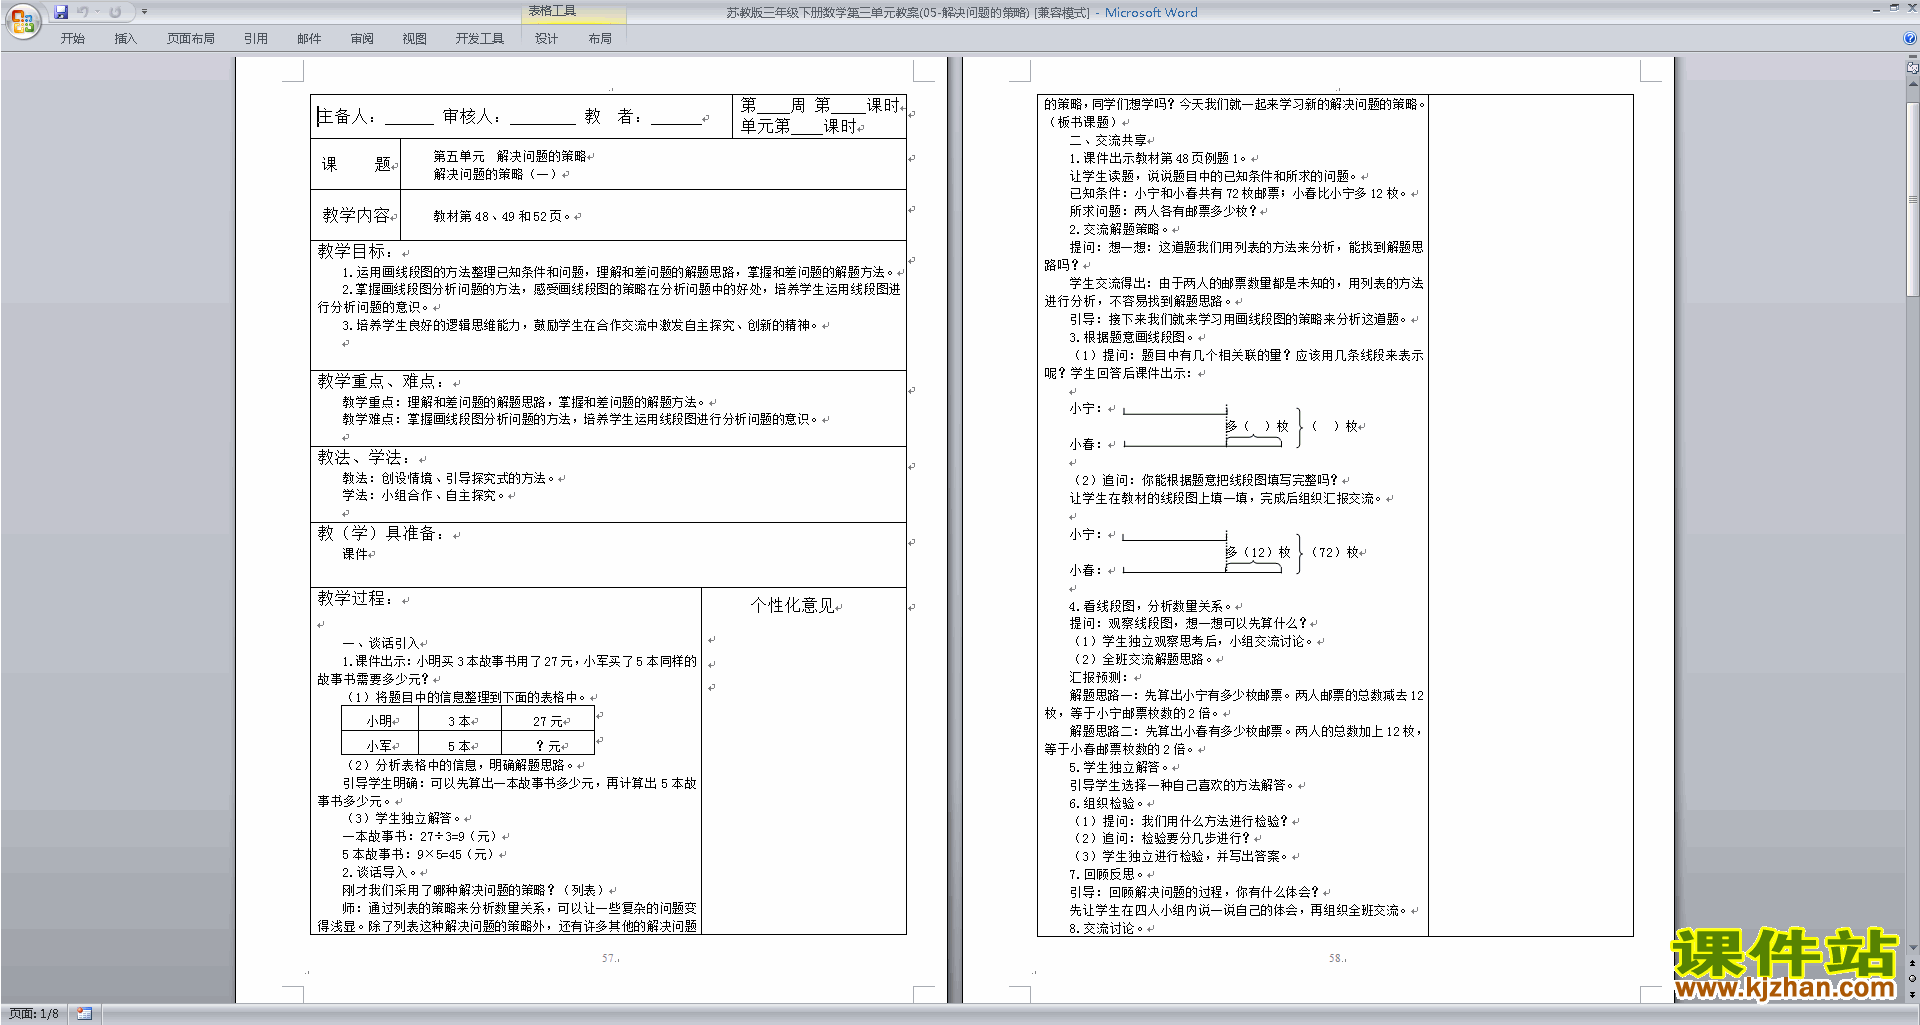The width and height of the screenshot is (1920, 1025).
Task: Click the 主备人 blank field on page 57
Action: tap(409, 117)
